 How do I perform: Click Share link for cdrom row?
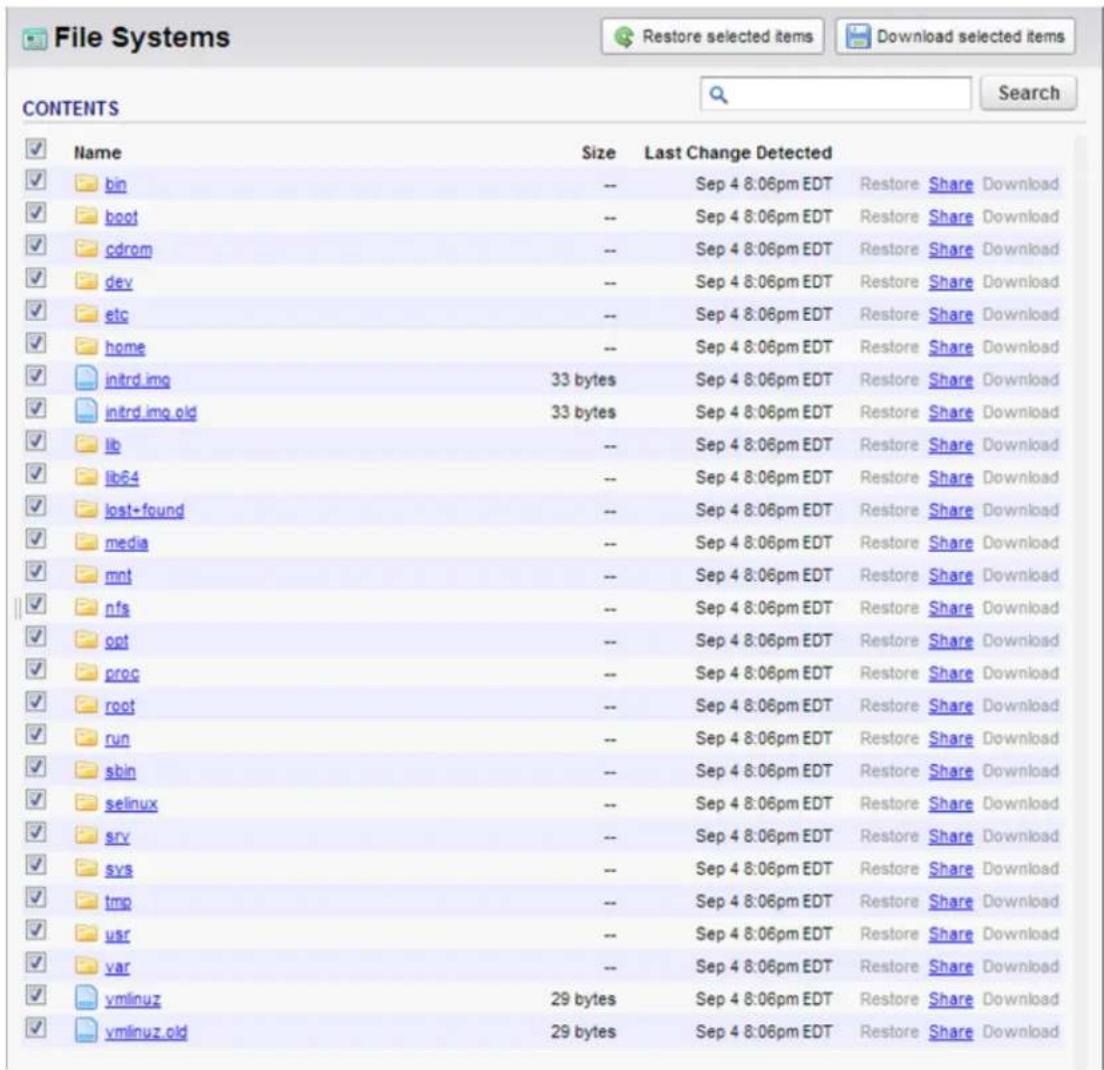click(x=951, y=249)
